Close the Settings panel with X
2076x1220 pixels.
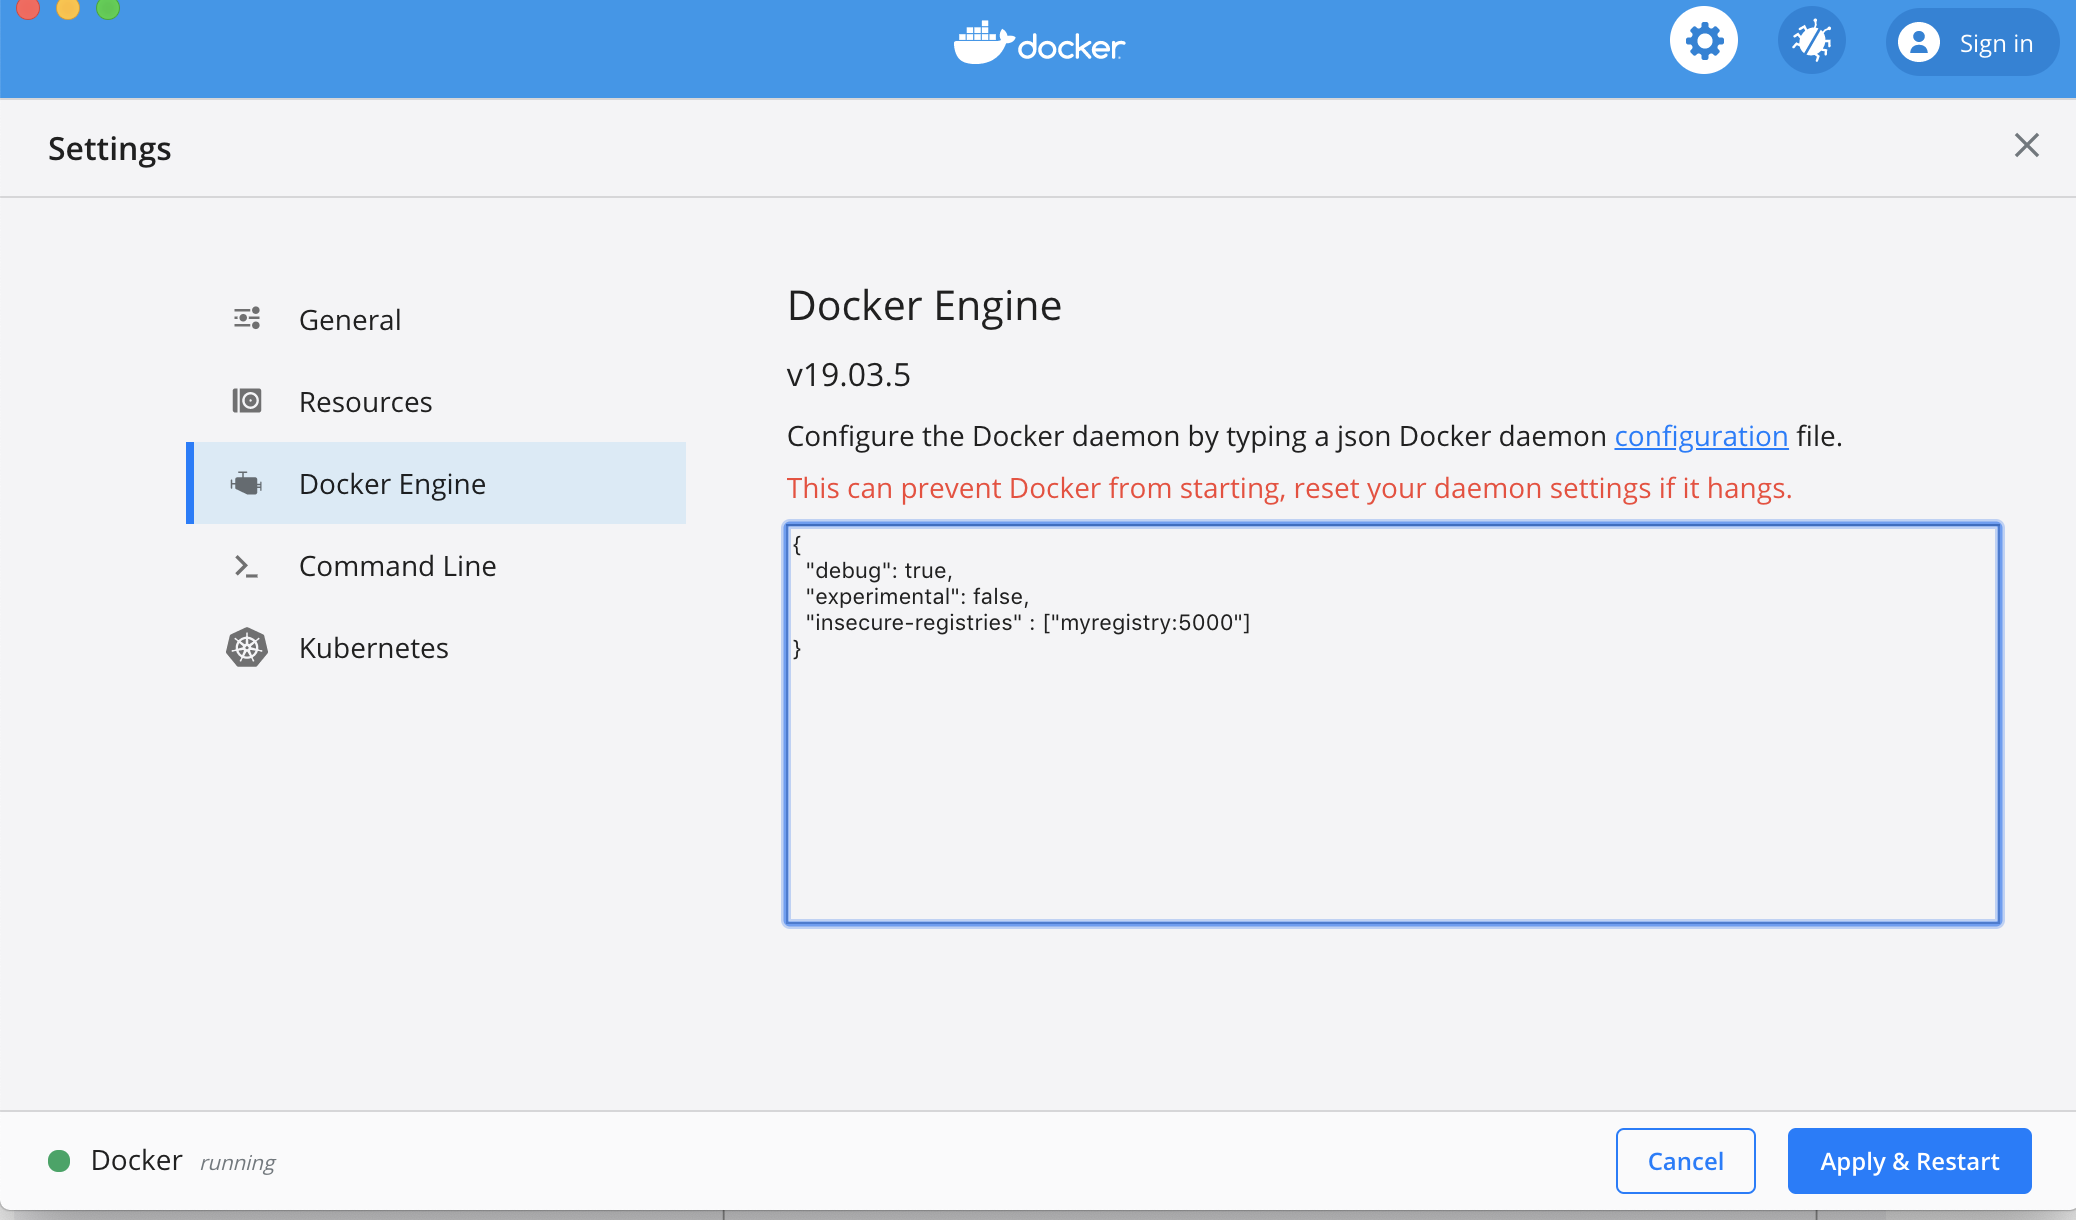pyautogui.click(x=2026, y=146)
